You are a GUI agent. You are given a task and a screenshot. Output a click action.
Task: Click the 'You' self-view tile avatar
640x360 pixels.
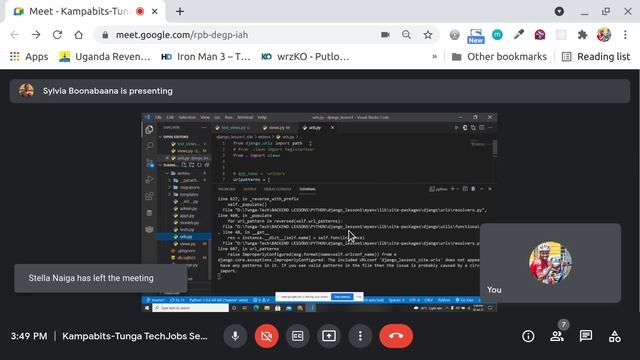point(550,263)
